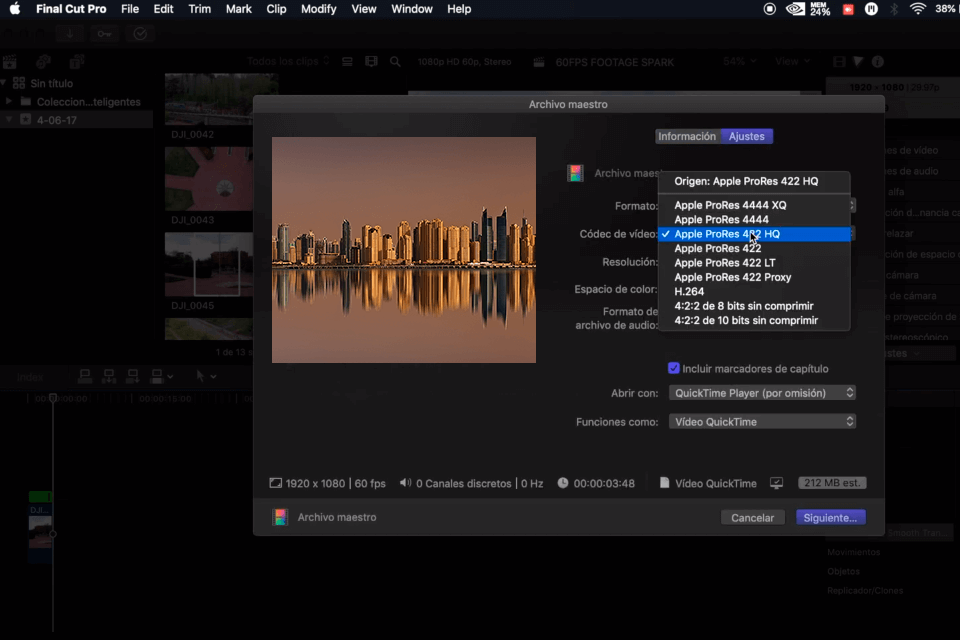Toggle filmstrip view icon in browser
960x640 pixels.
(x=371, y=62)
